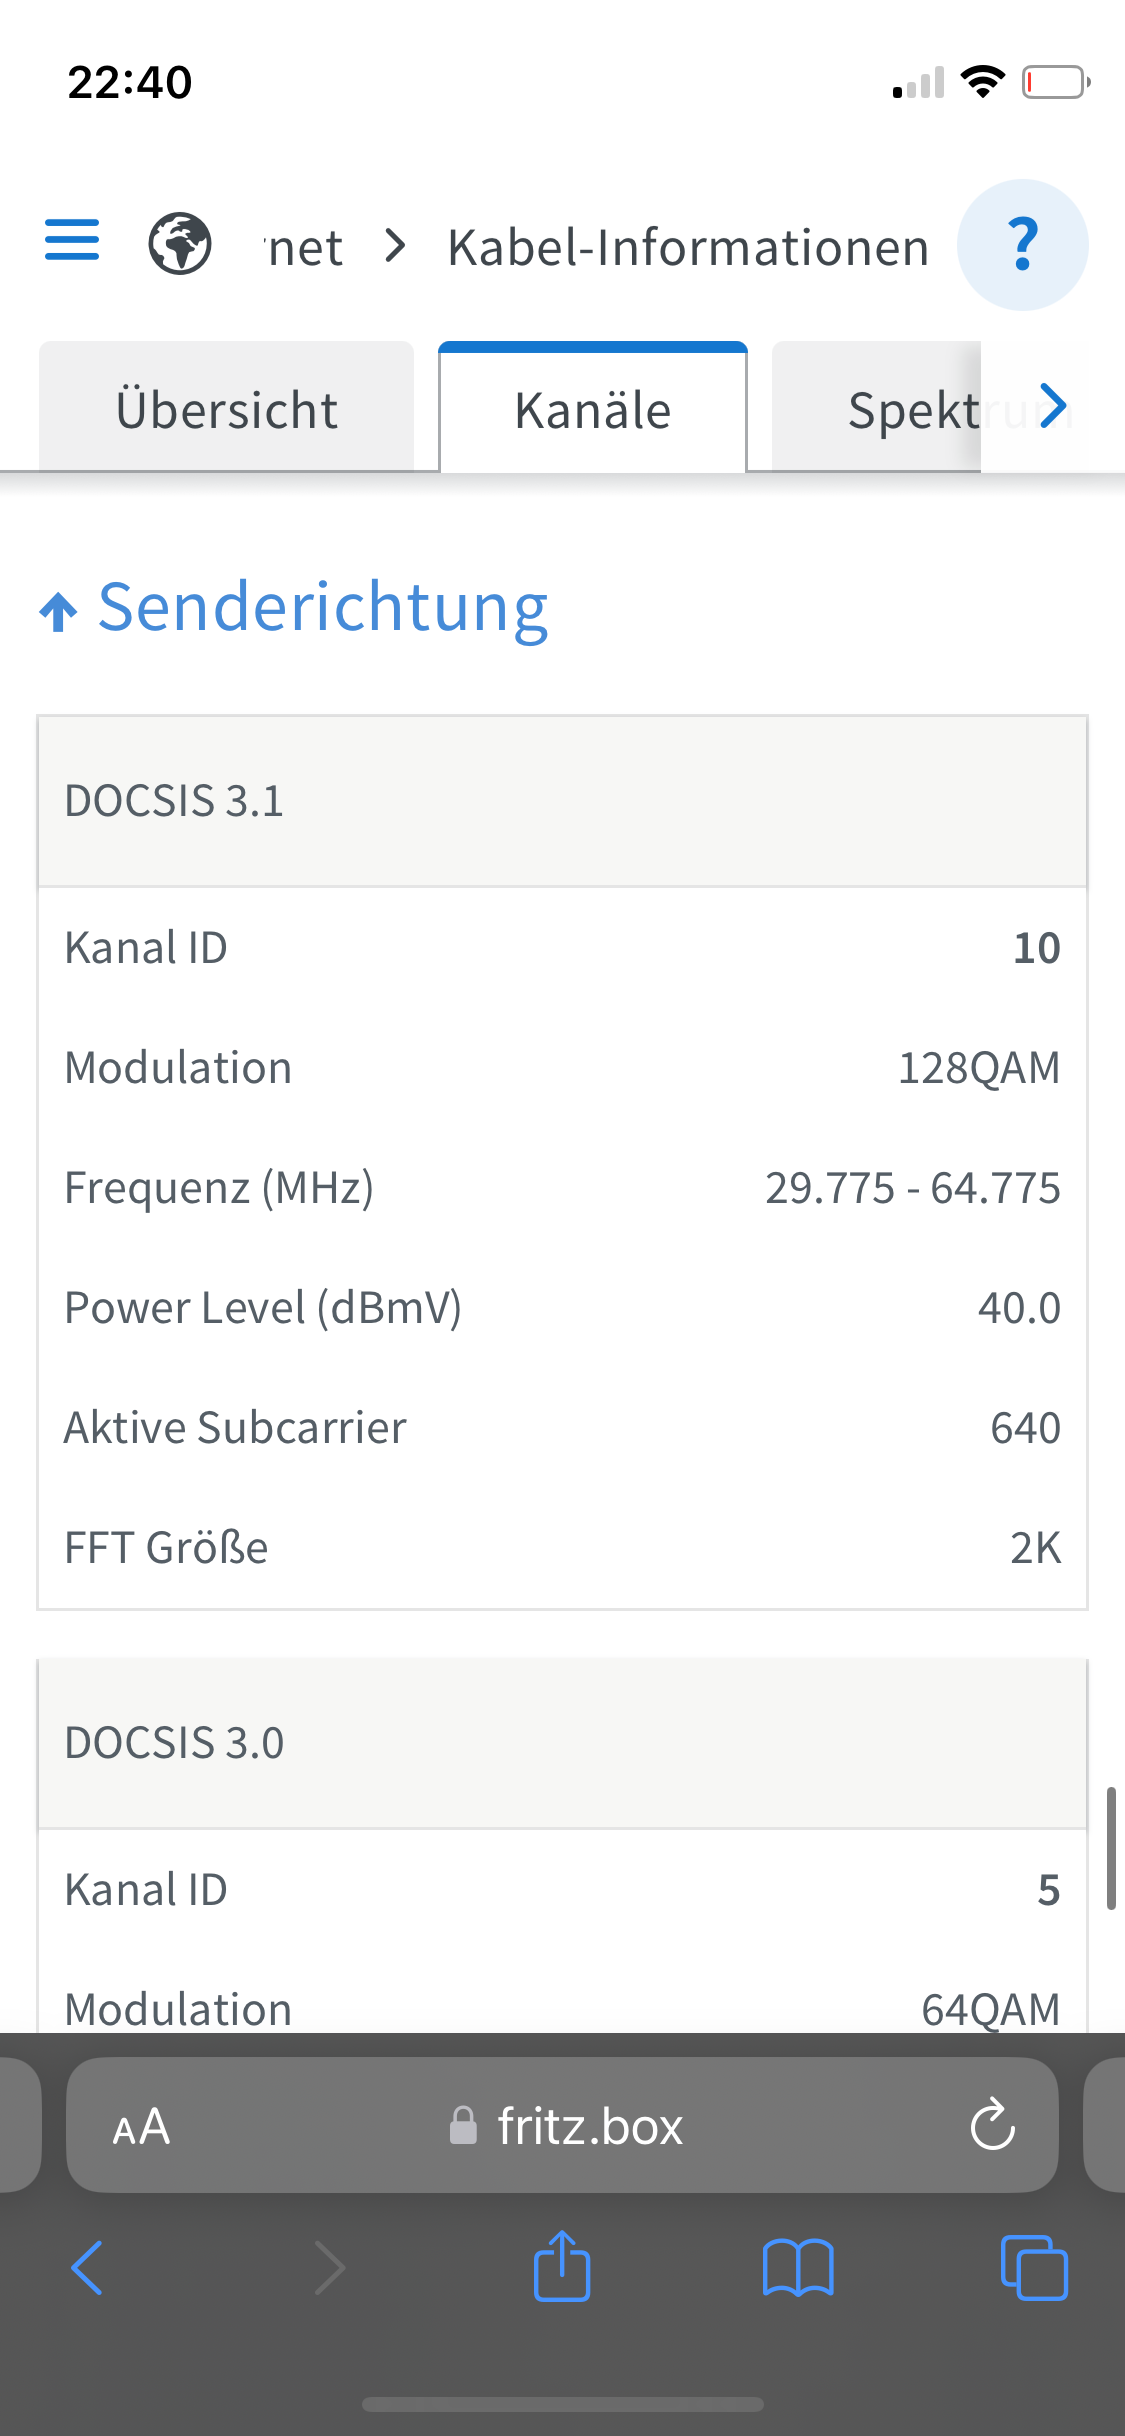Image resolution: width=1125 pixels, height=2436 pixels.
Task: Tap the globe Internet icon
Action: [x=180, y=243]
